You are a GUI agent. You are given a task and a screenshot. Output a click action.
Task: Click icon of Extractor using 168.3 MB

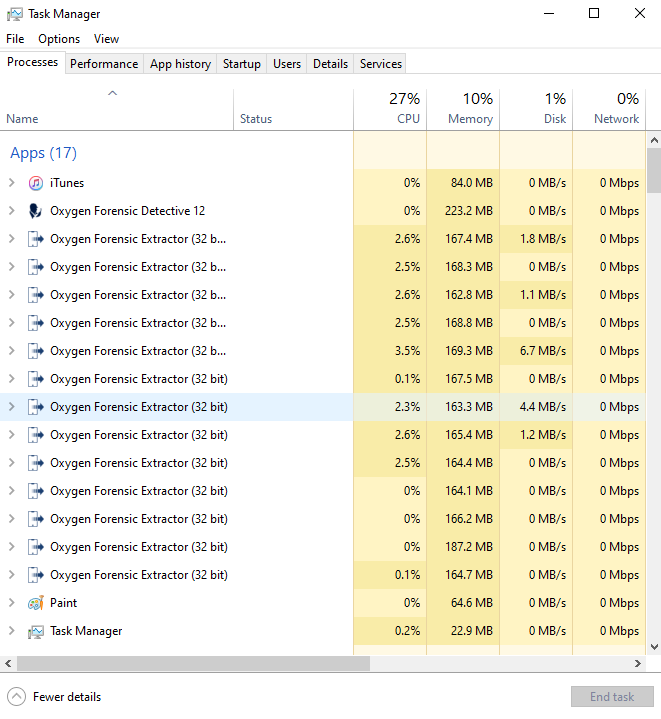click(36, 267)
